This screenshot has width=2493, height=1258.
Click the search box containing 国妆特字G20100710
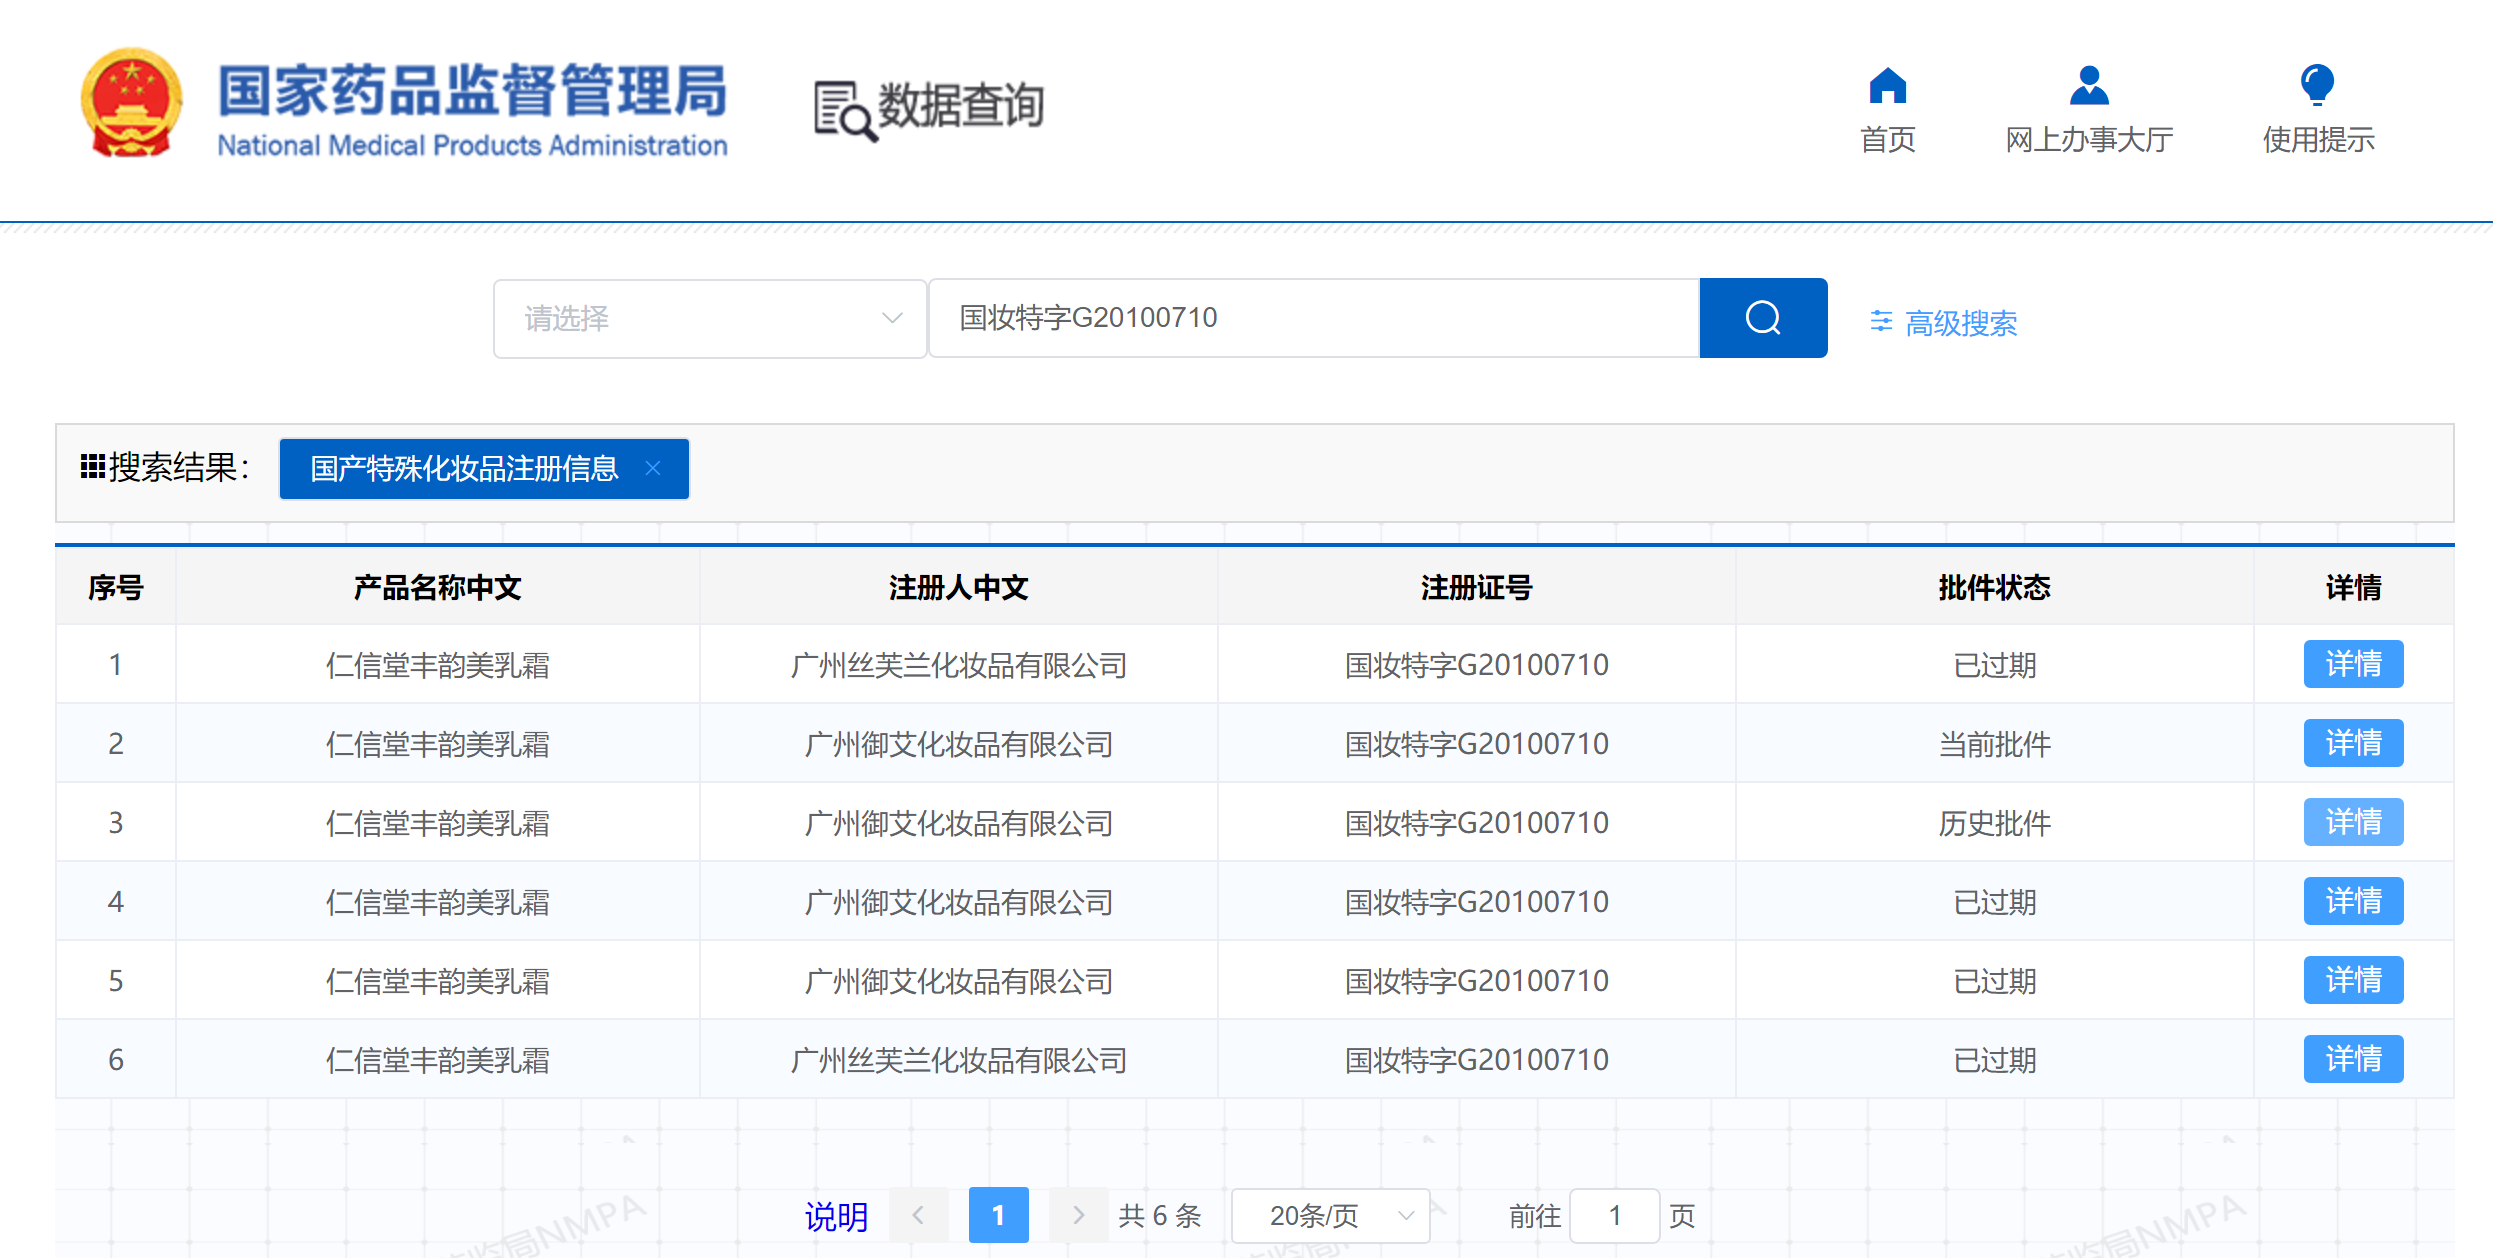(x=1312, y=318)
